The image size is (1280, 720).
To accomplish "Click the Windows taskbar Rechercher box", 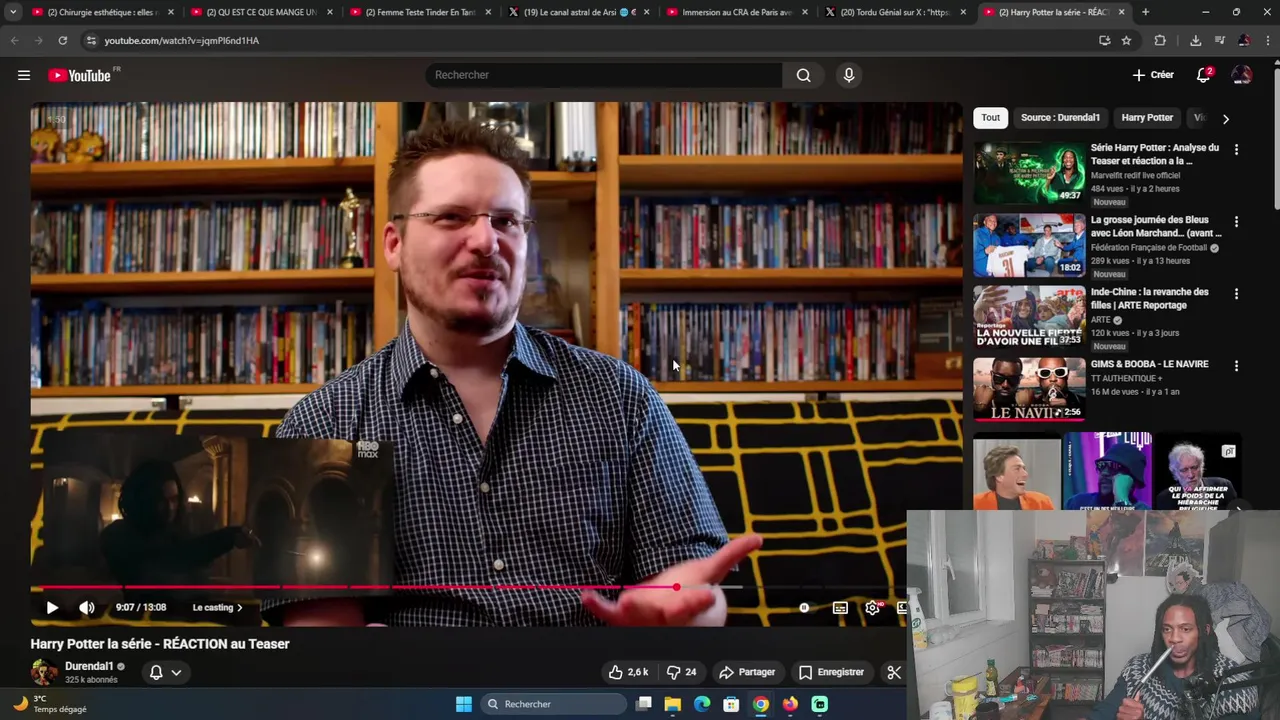I will coord(554,704).
